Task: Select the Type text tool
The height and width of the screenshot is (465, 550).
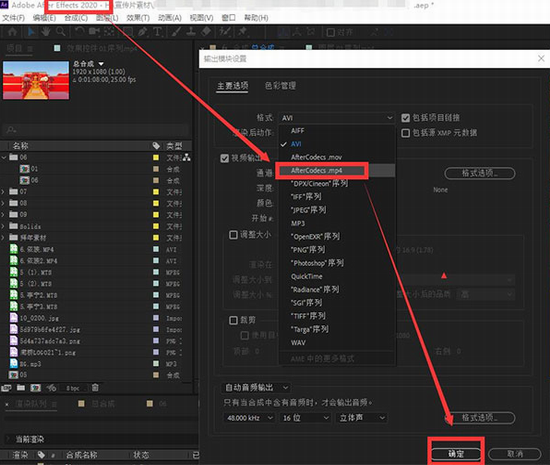Action: [157, 32]
